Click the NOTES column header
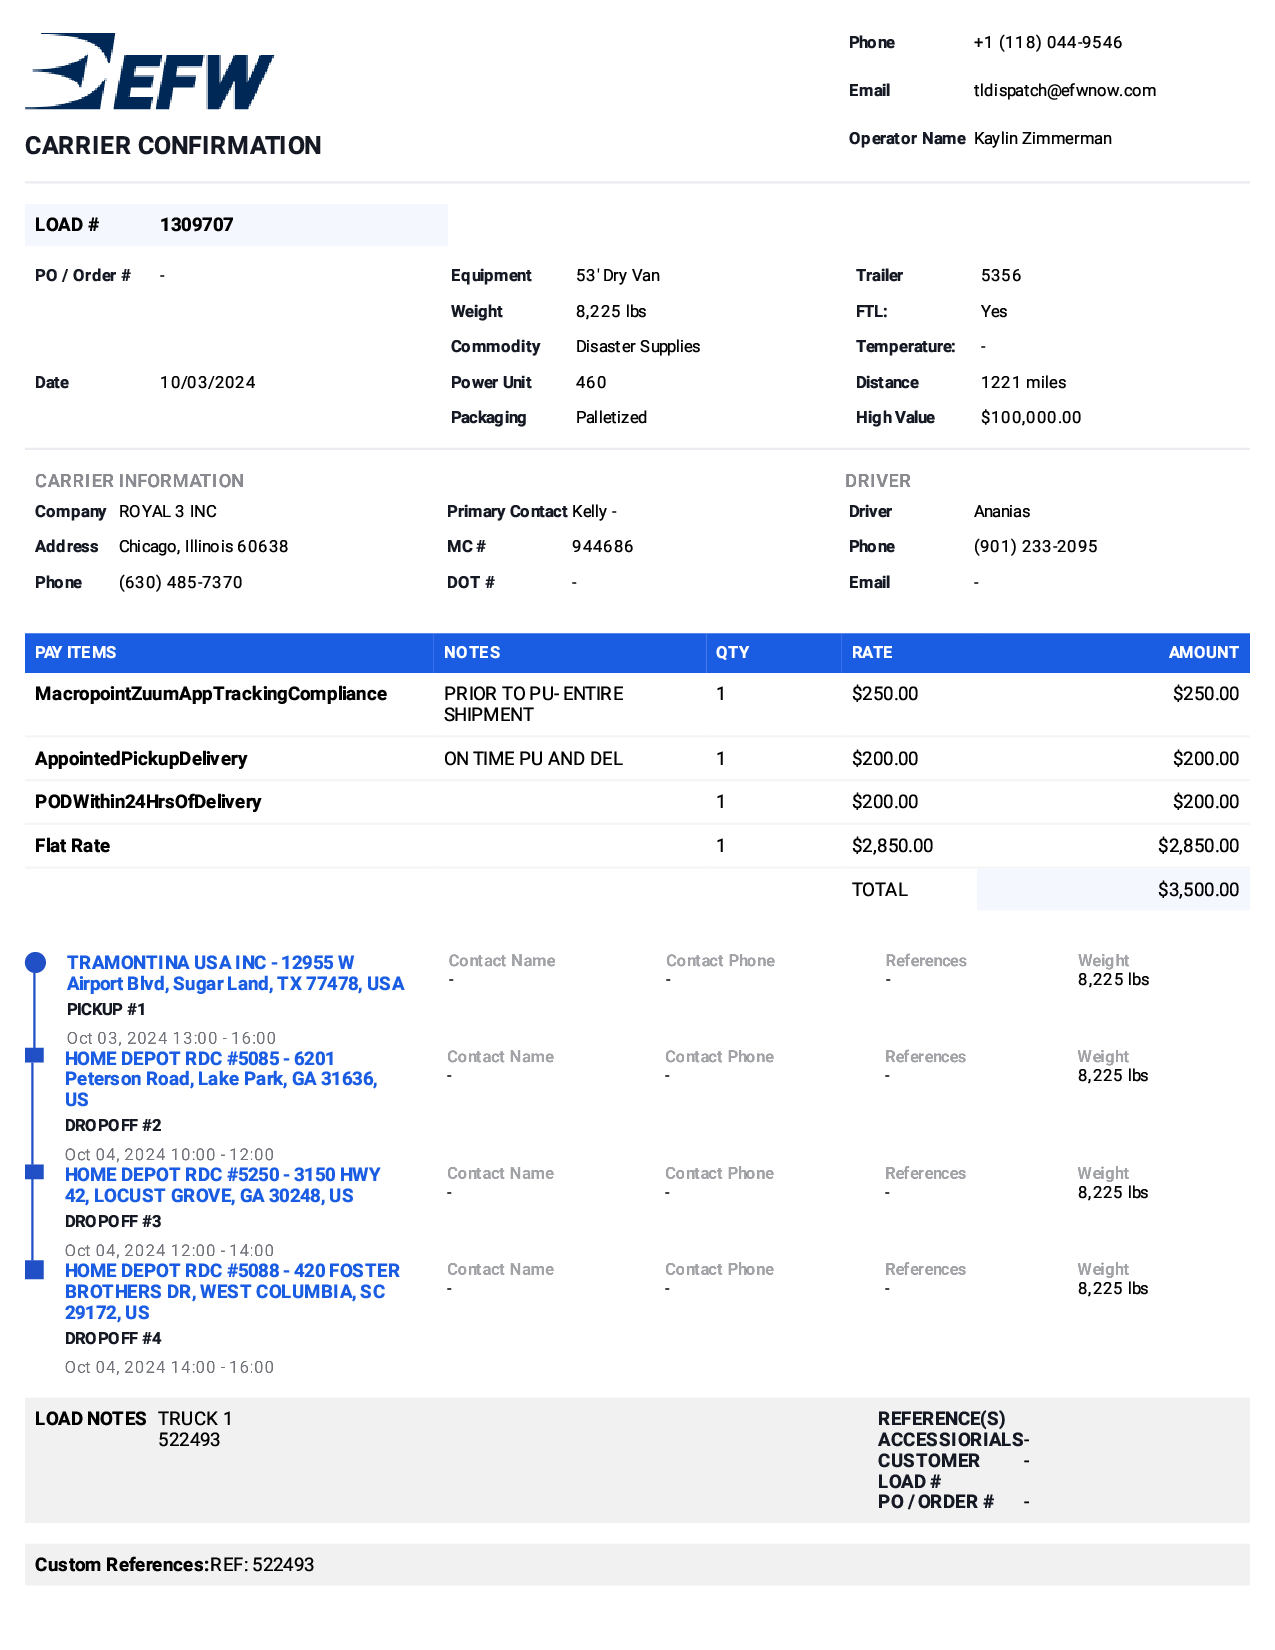 click(569, 652)
